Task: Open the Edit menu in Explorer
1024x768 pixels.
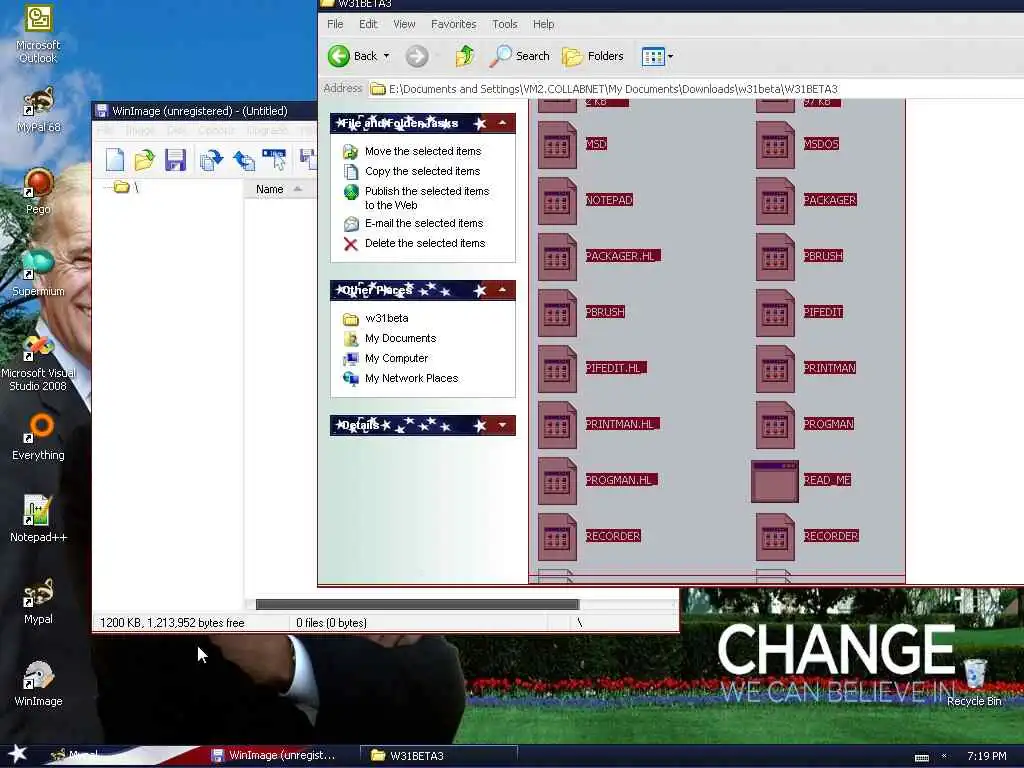Action: point(368,24)
